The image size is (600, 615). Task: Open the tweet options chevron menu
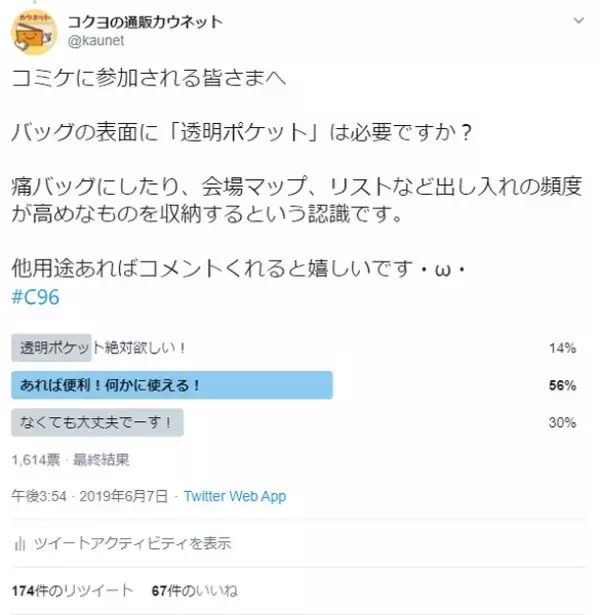click(x=577, y=21)
